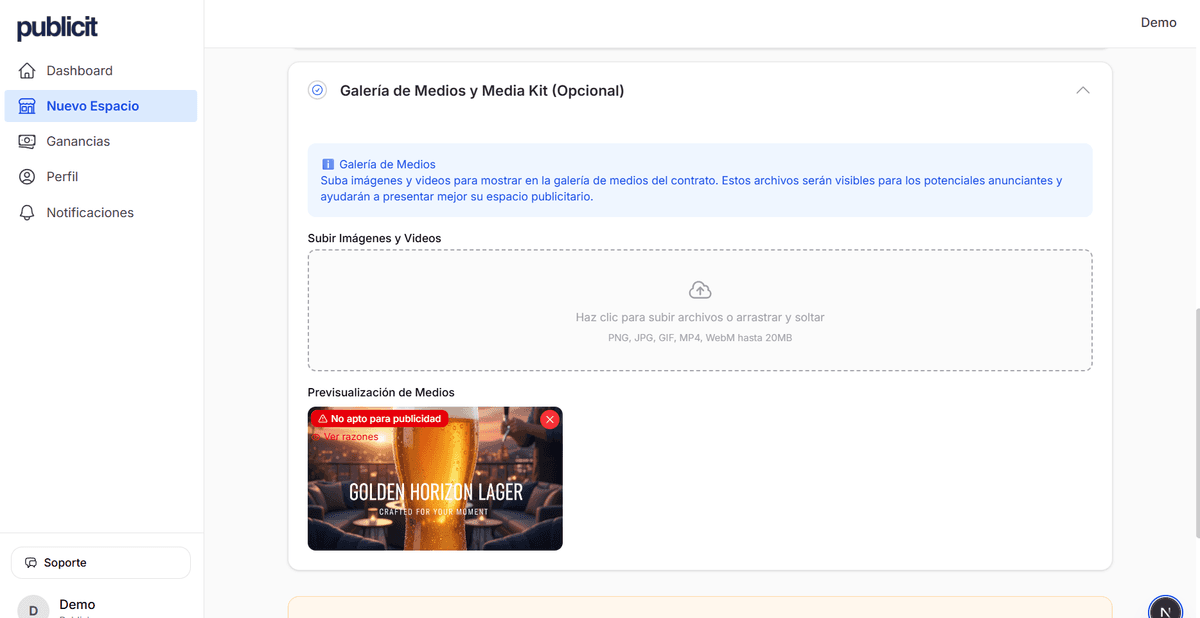1200x618 pixels.
Task: Open notifications with the bell icon
Action: [x=26, y=212]
